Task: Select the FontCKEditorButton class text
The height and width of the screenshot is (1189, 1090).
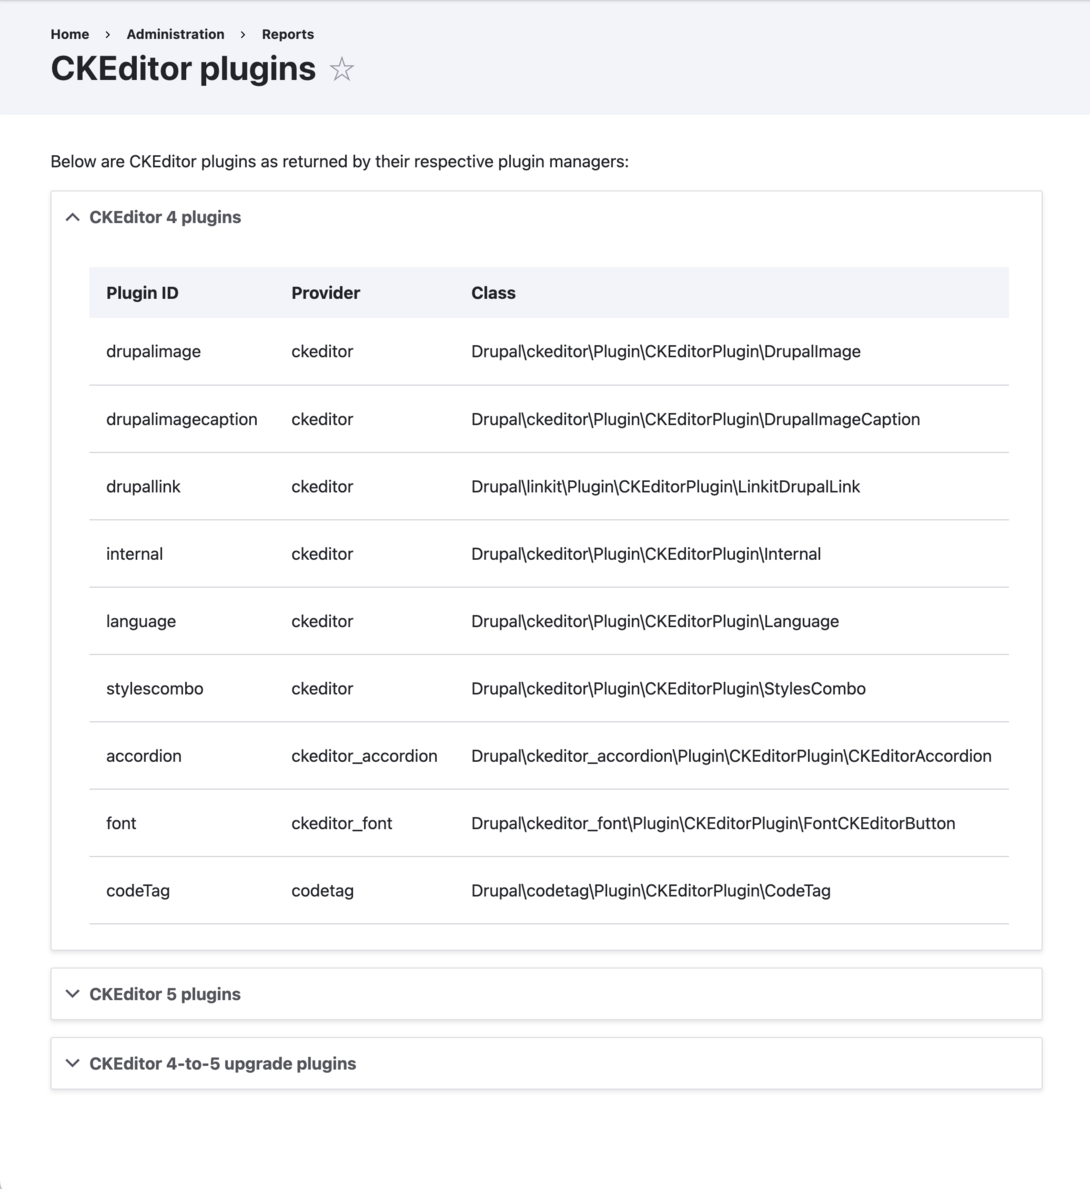Action: 713,823
